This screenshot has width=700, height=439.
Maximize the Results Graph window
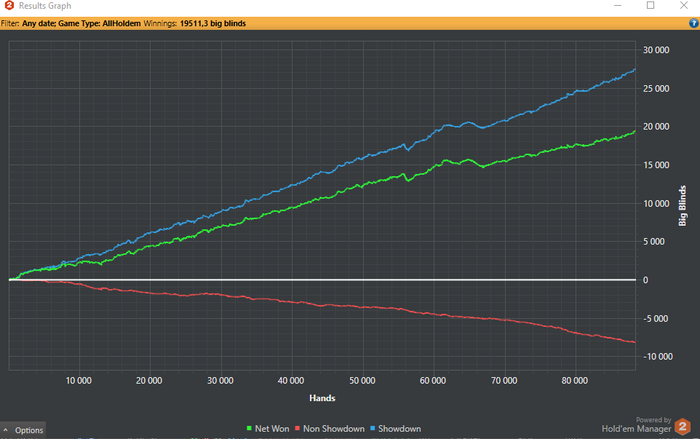pyautogui.click(x=650, y=5)
